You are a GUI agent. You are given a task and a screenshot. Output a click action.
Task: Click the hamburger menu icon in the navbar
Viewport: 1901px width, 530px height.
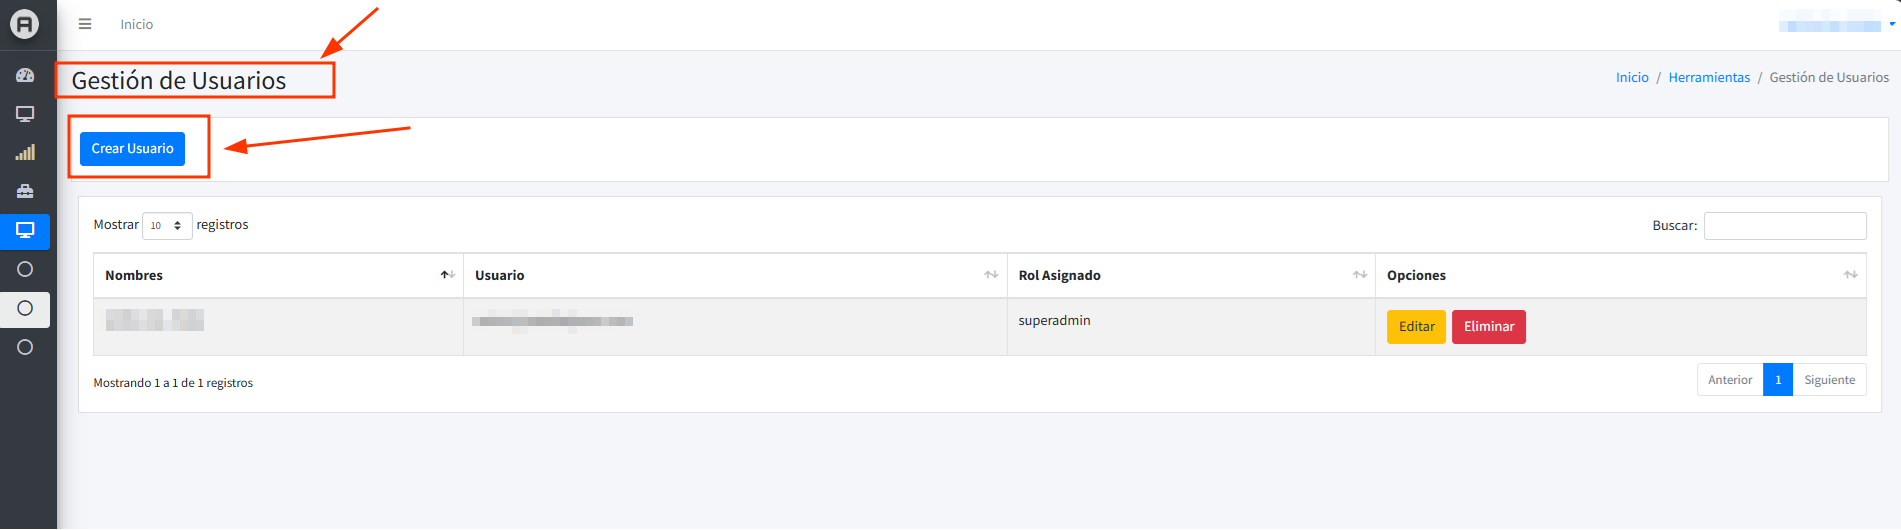coord(85,24)
